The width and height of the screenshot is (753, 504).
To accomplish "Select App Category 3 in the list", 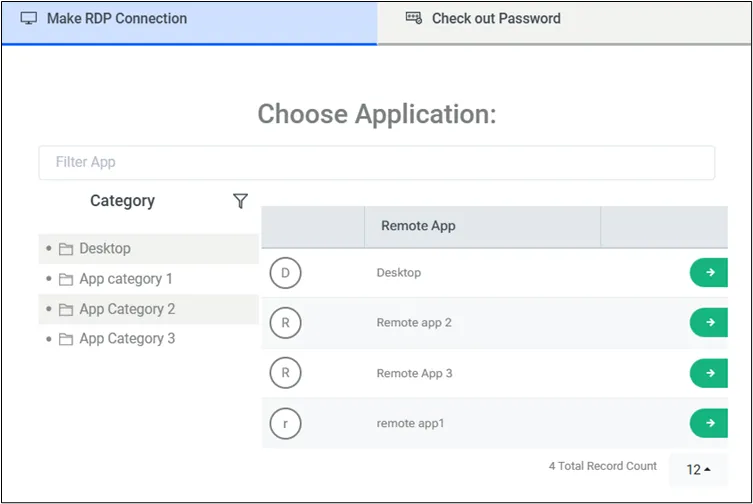I will (148, 339).
